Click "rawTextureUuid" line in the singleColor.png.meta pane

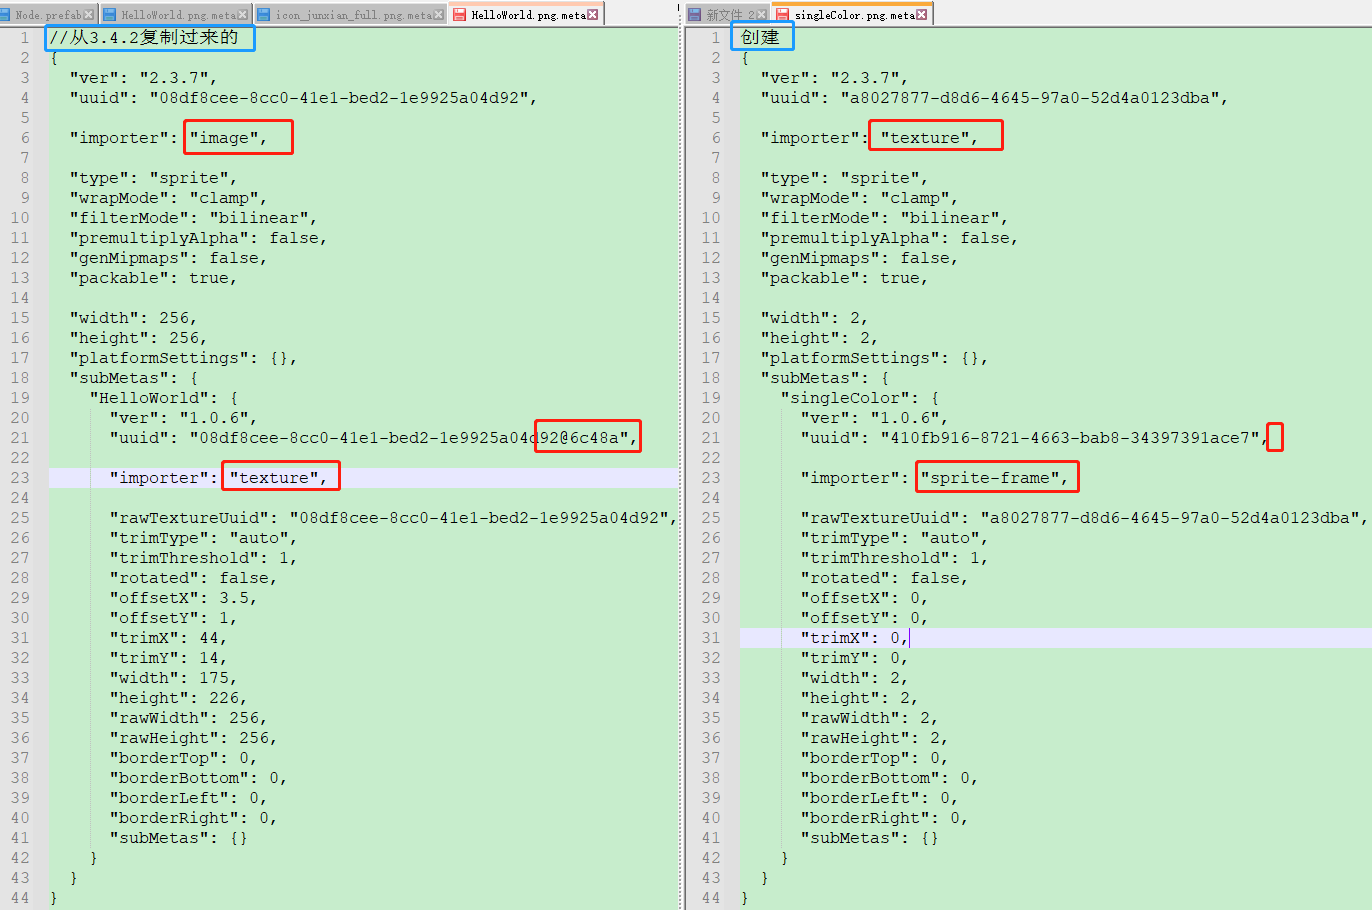1085,518
